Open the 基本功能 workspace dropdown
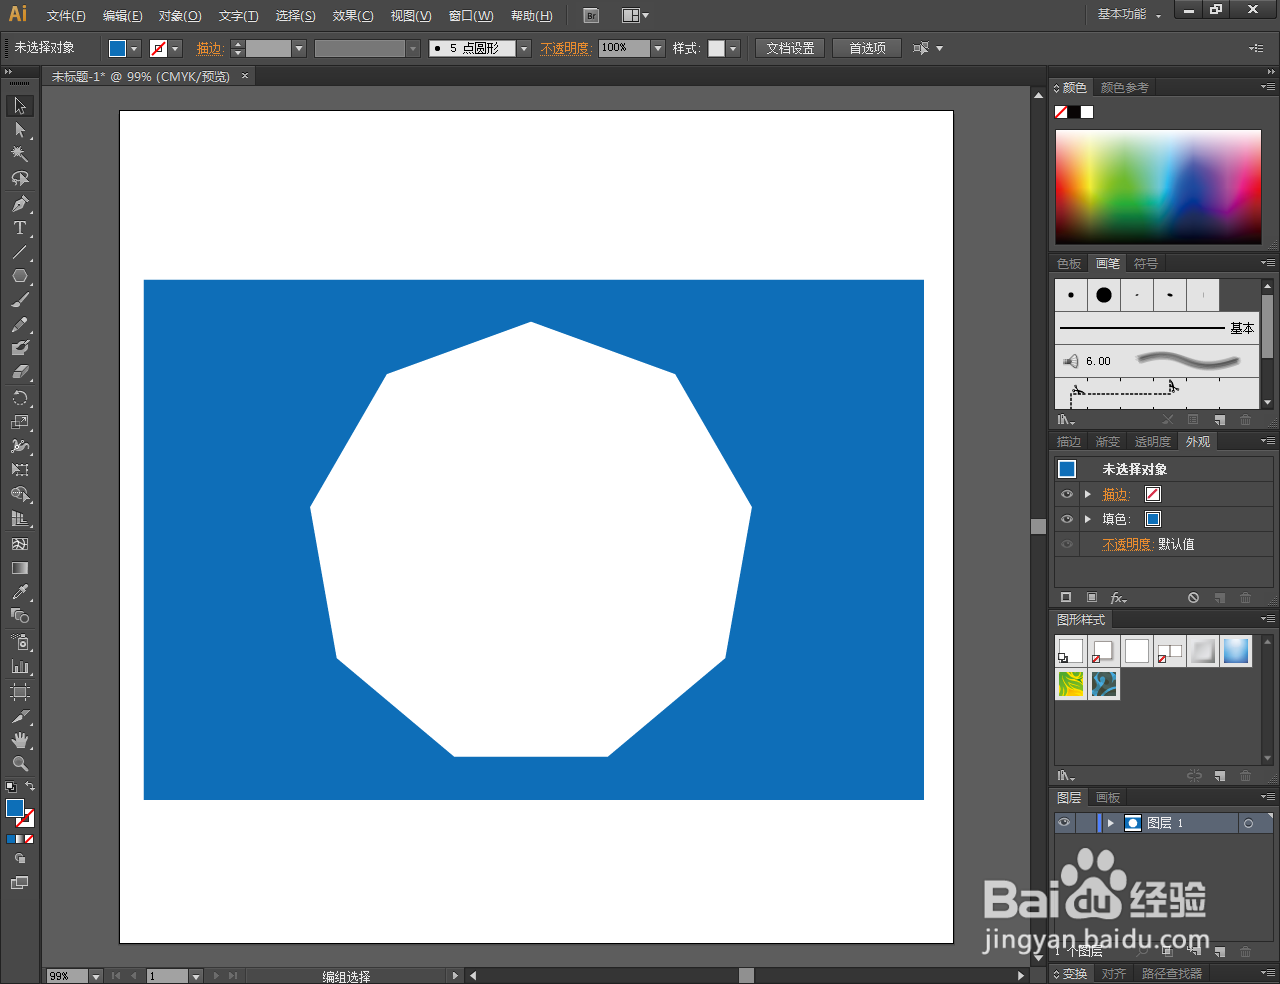1280x984 pixels. tap(1129, 14)
